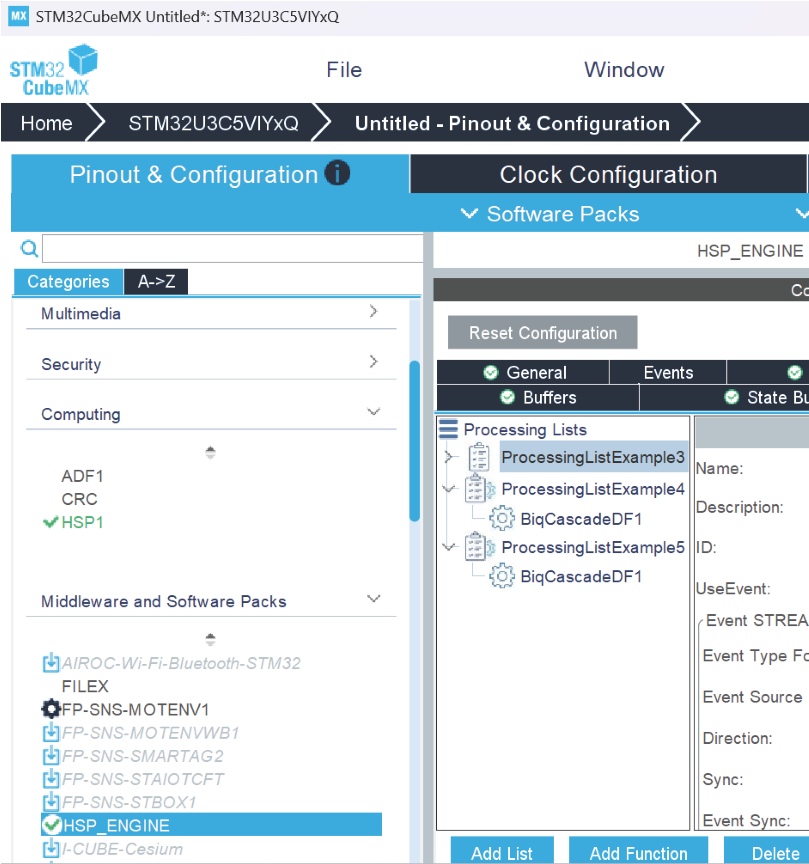Select ProcessingListExample5 text row
The width and height of the screenshot is (809, 864).
[x=593, y=547]
